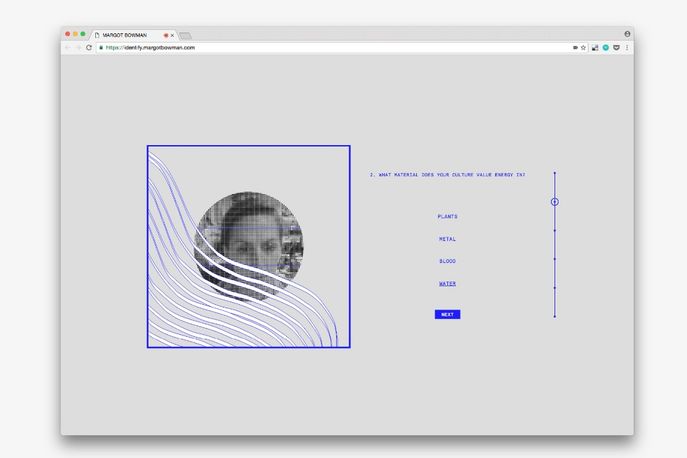The height and width of the screenshot is (458, 687).
Task: Click the circle marker on progress line
Action: 555,202
